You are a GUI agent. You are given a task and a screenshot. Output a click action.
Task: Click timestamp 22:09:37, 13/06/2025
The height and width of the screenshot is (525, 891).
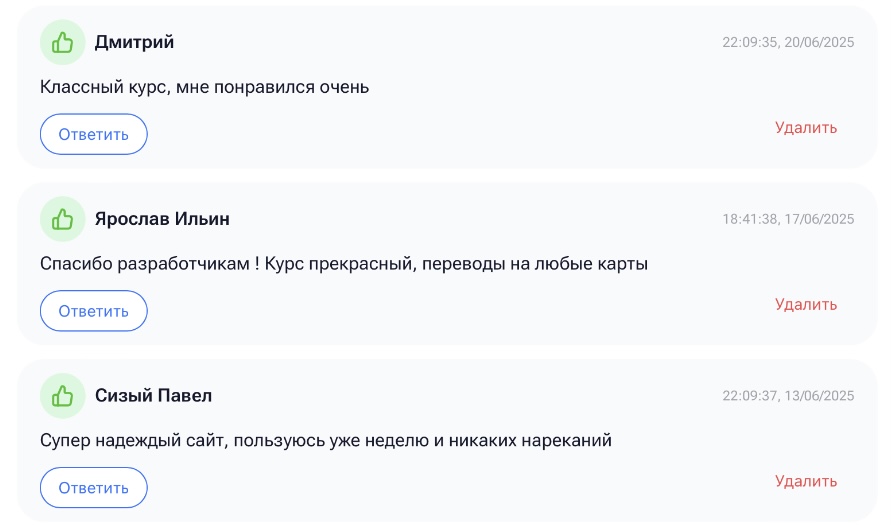788,396
